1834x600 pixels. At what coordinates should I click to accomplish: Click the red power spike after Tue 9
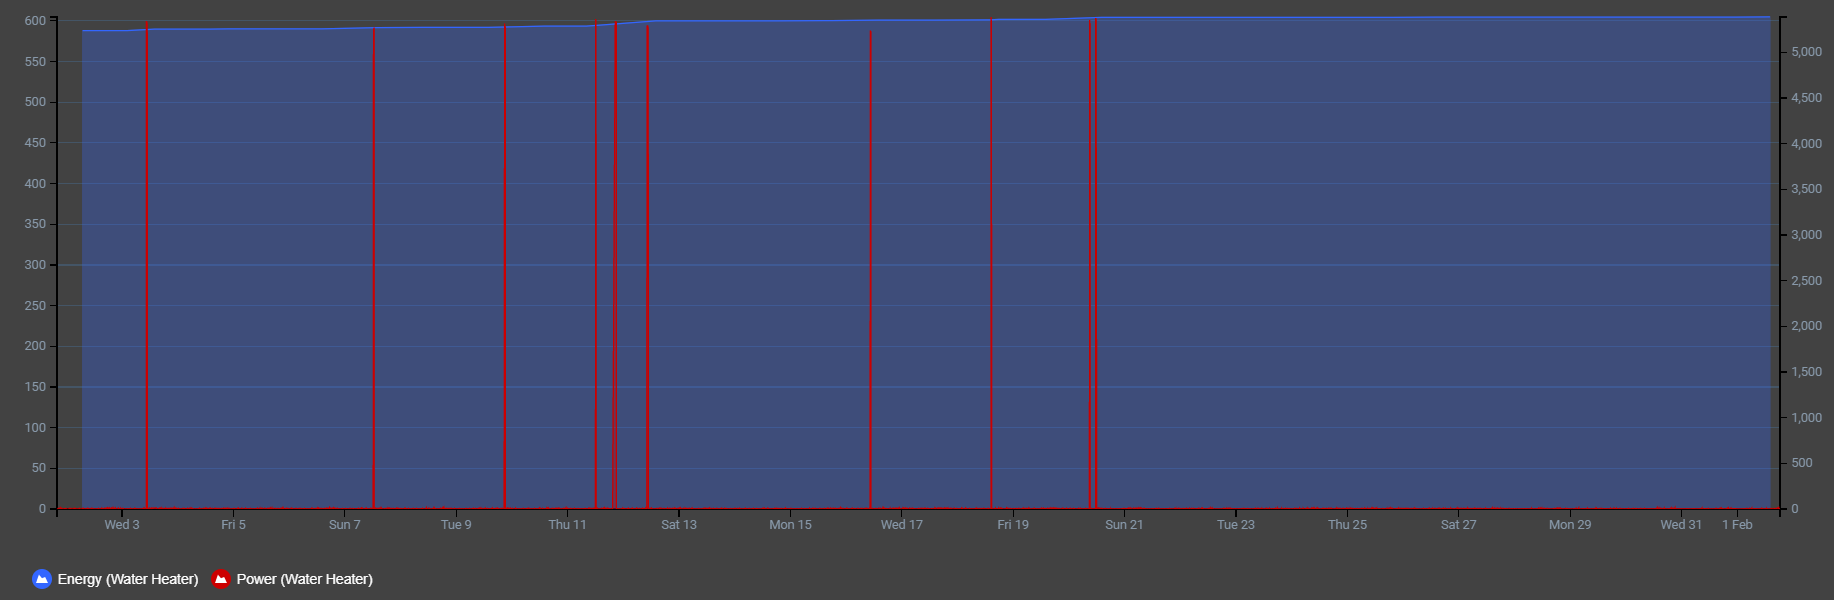tap(504, 267)
